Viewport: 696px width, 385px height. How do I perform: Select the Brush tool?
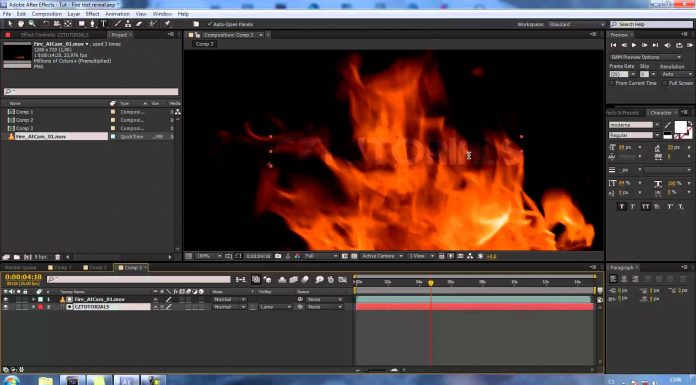(117, 24)
